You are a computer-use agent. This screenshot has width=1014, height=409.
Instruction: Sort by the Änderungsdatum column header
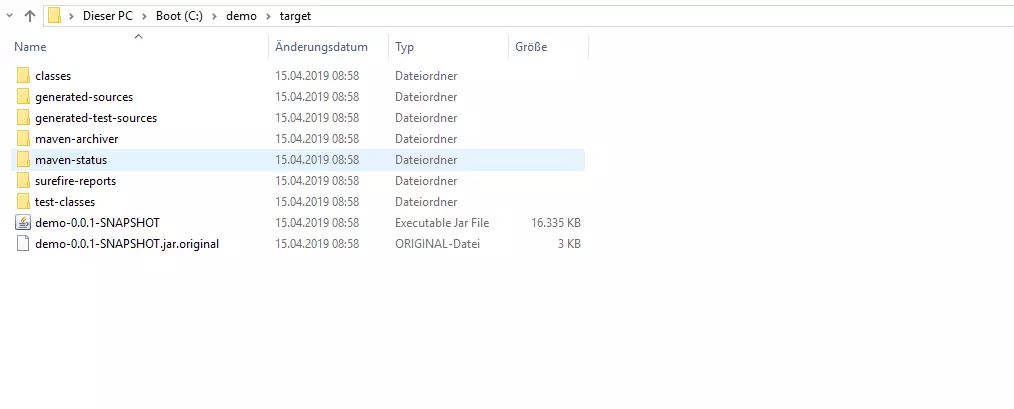click(x=321, y=47)
